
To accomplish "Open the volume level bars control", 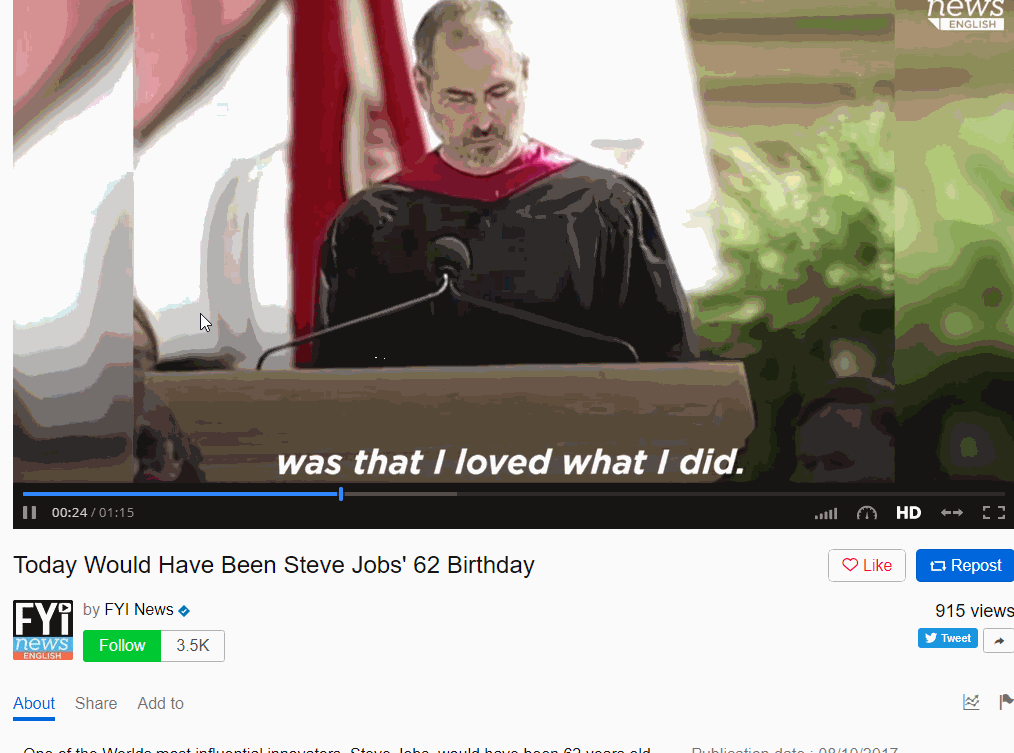I will pos(826,514).
